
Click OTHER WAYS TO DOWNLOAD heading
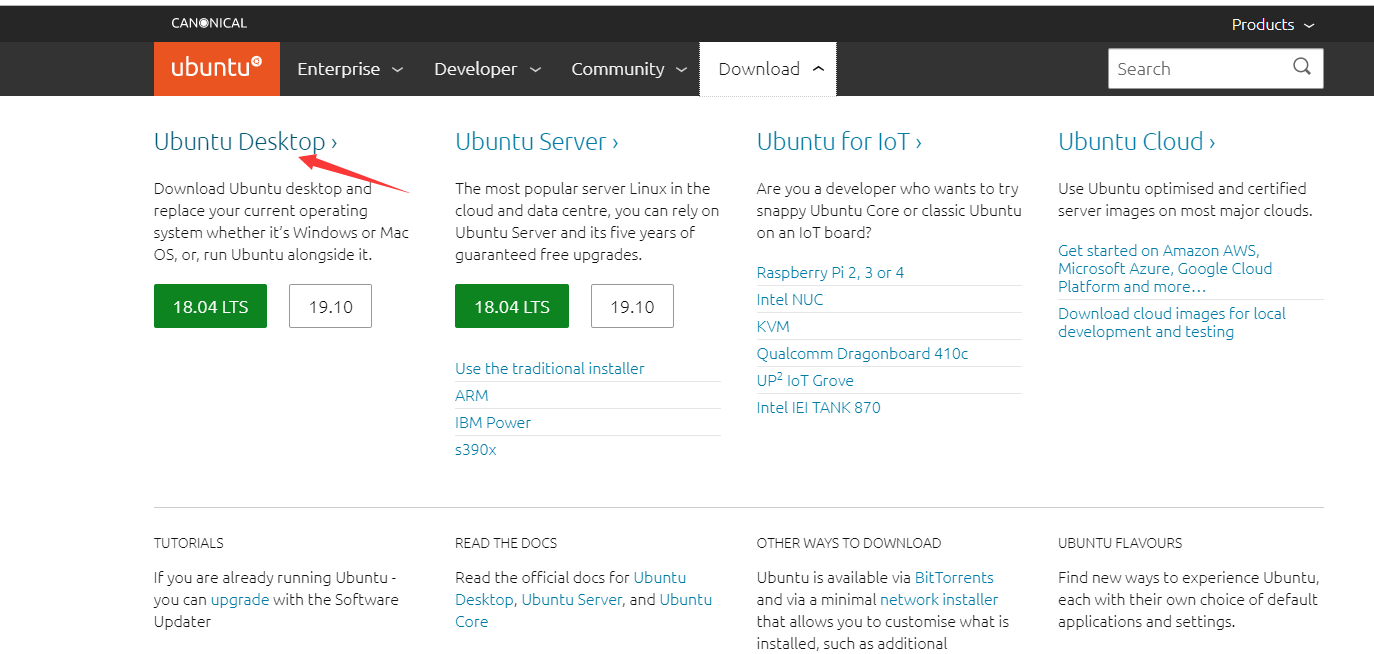click(849, 543)
